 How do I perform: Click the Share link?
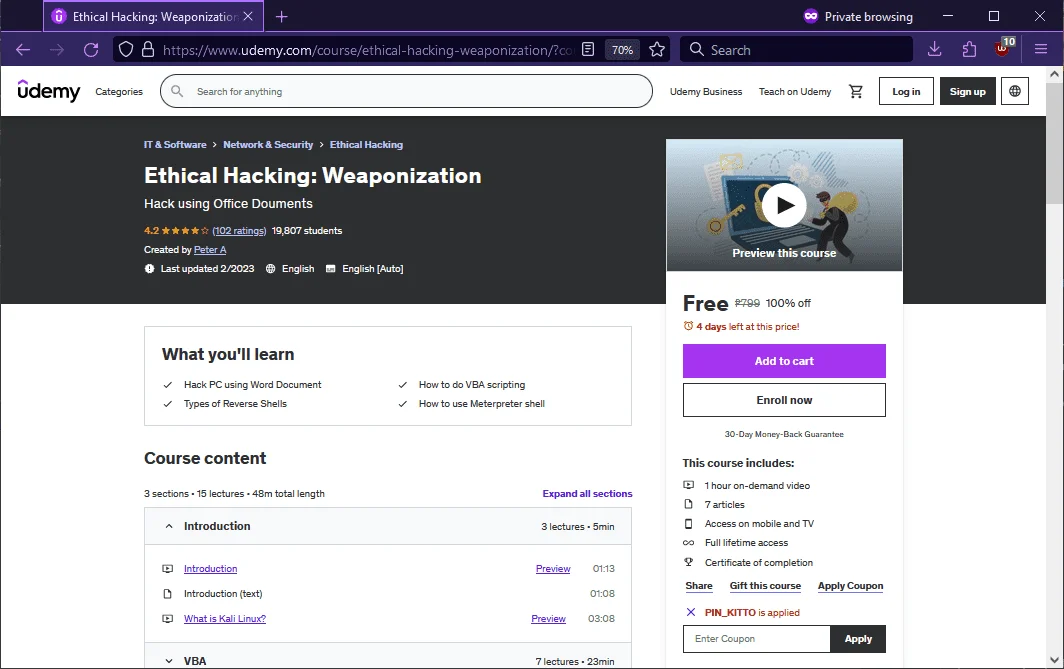click(699, 586)
